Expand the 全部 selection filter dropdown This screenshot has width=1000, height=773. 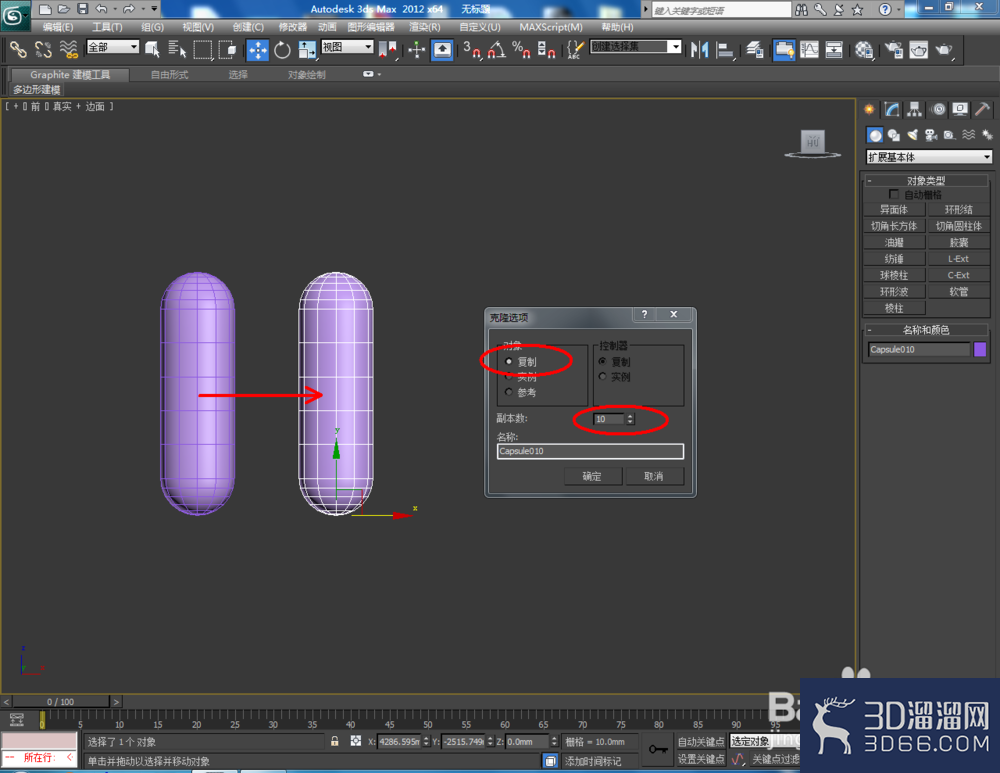tap(113, 47)
